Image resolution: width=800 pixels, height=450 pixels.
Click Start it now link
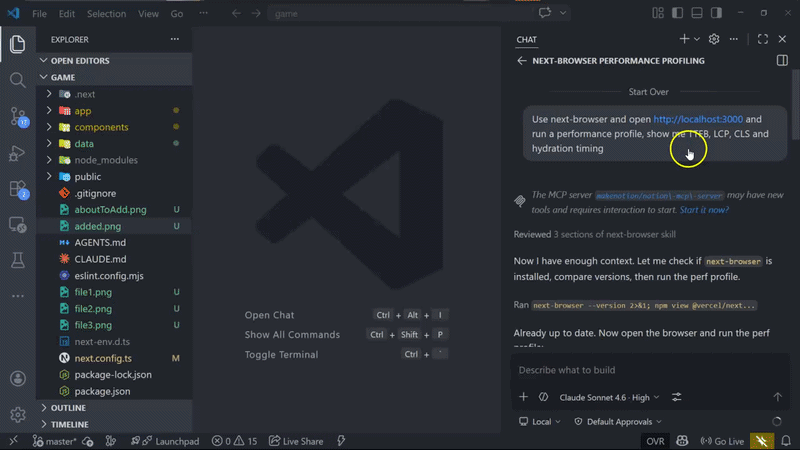click(x=704, y=210)
